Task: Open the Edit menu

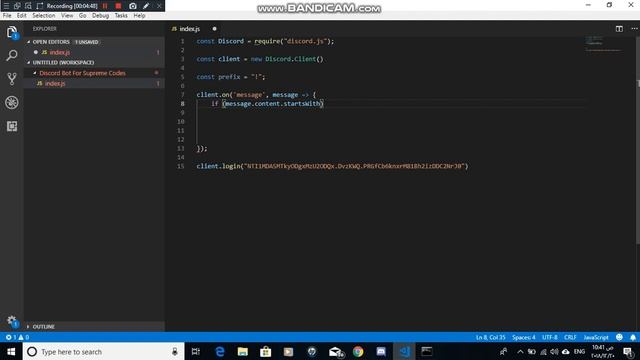Action: (21, 16)
